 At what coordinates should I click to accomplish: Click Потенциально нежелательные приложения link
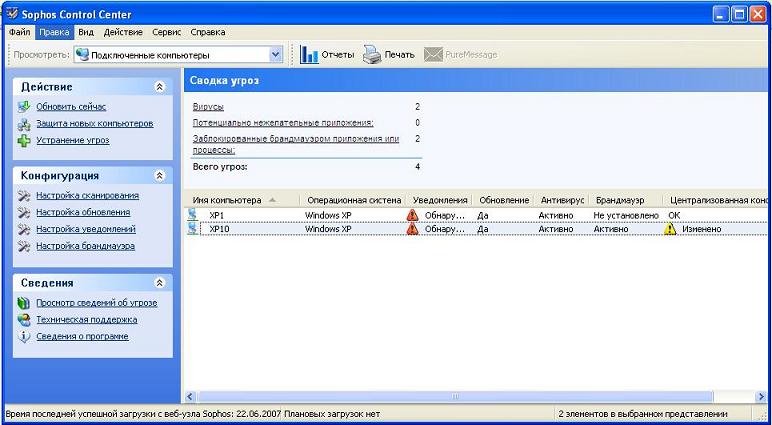283,123
